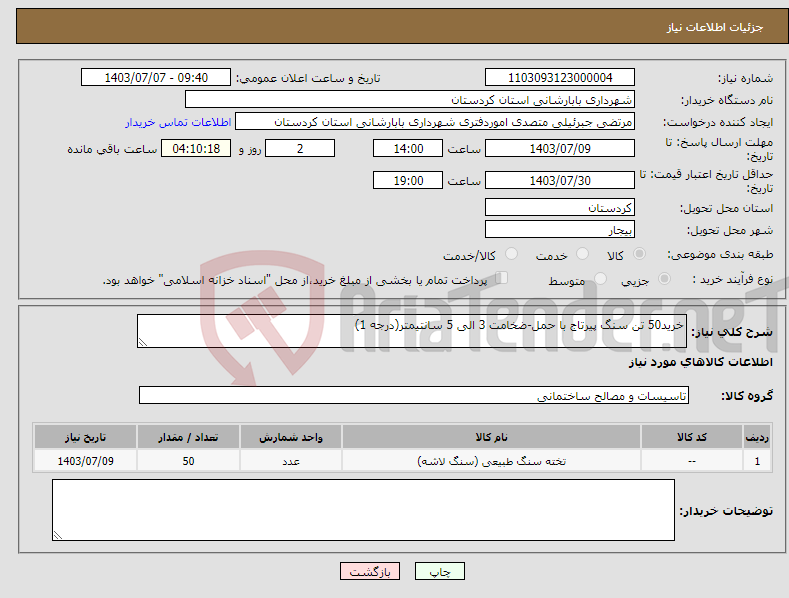
Task: Click the واحد شمارش column header
Action: point(291,437)
